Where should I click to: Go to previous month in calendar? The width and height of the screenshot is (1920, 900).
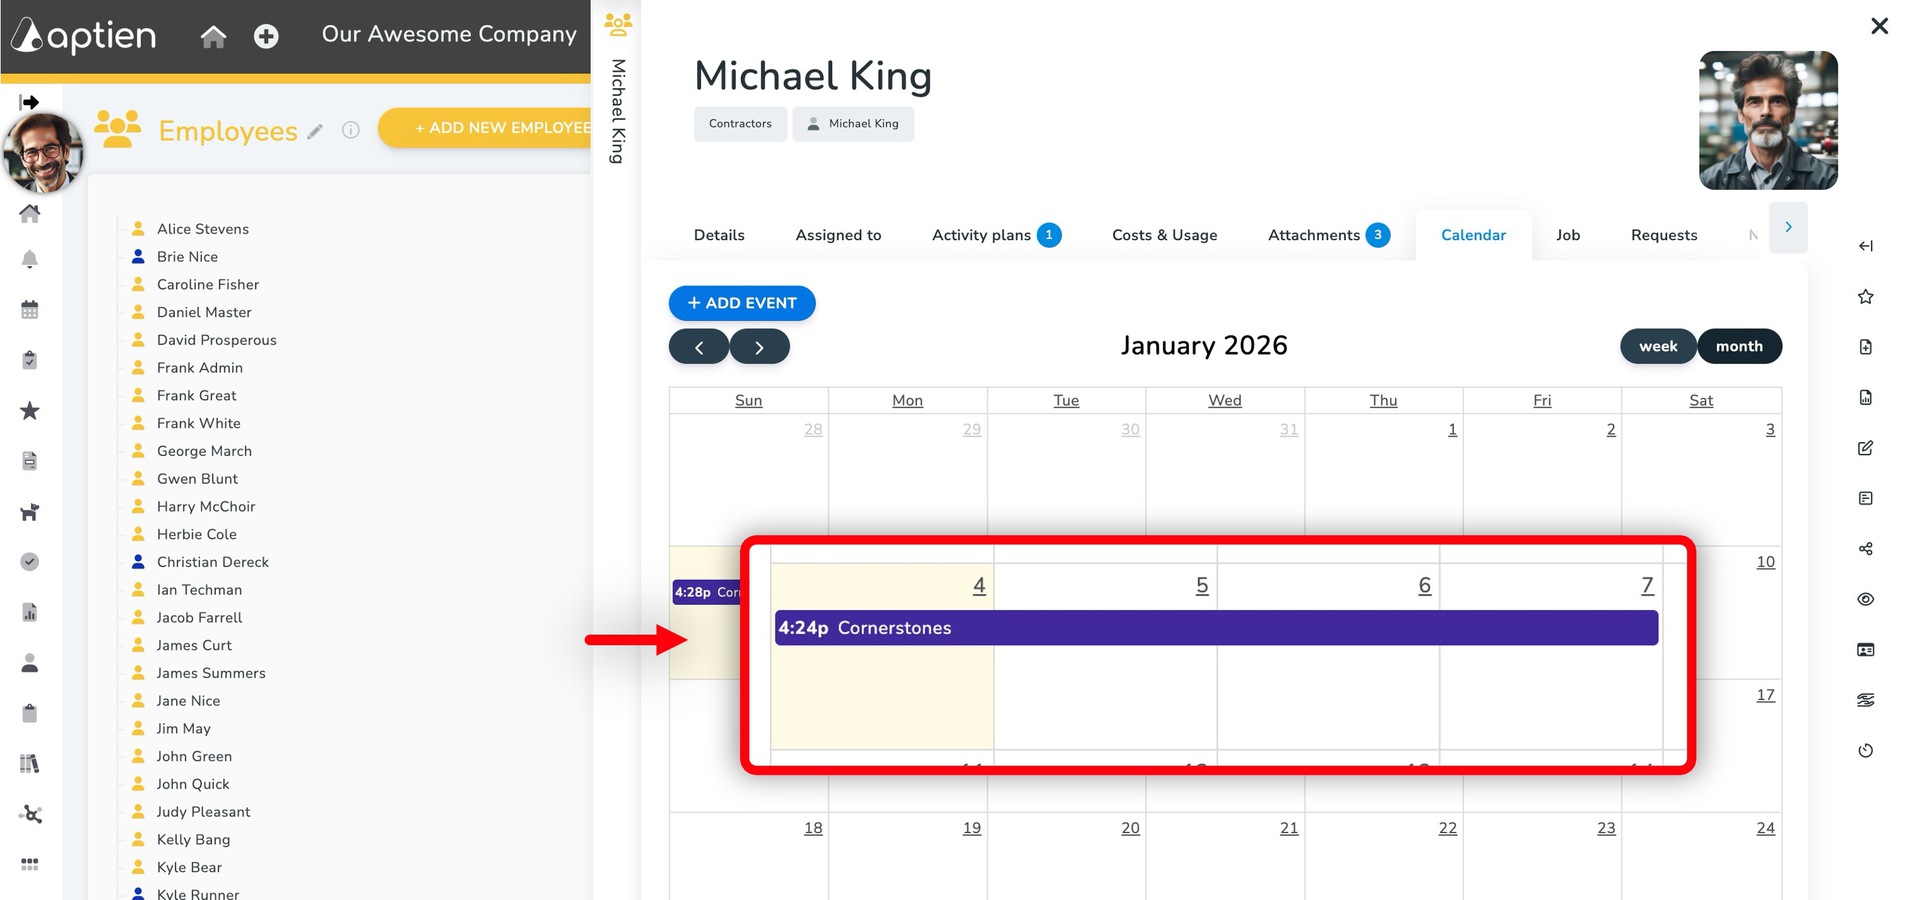(699, 347)
